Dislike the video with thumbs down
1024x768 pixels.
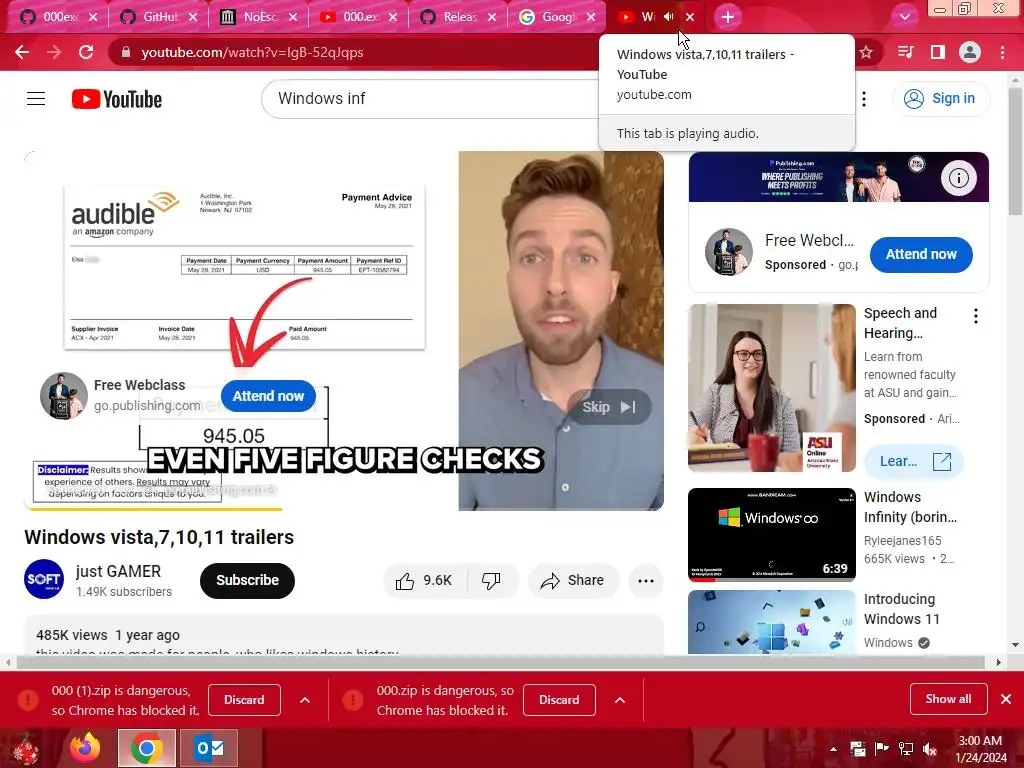click(491, 581)
